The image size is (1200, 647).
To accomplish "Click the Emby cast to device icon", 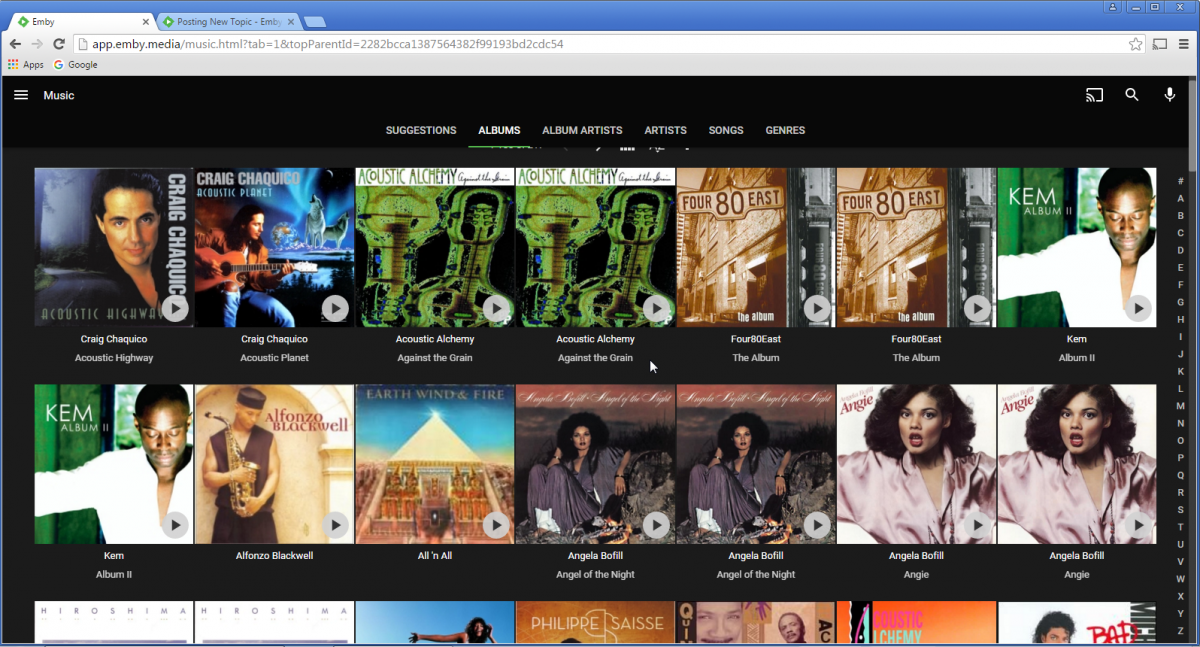I will pyautogui.click(x=1095, y=95).
